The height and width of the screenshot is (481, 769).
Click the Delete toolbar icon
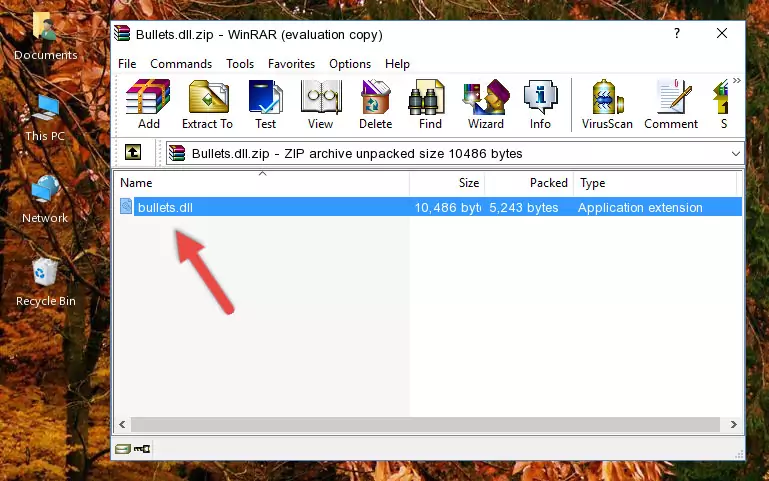[x=376, y=104]
